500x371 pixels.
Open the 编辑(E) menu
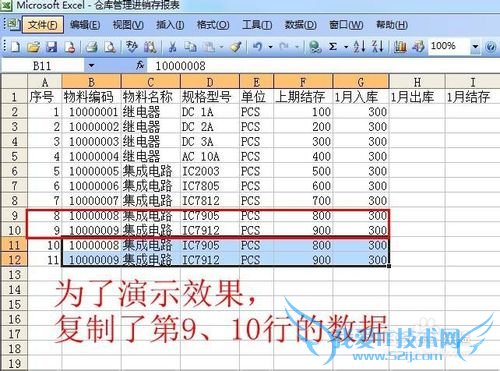85,25
